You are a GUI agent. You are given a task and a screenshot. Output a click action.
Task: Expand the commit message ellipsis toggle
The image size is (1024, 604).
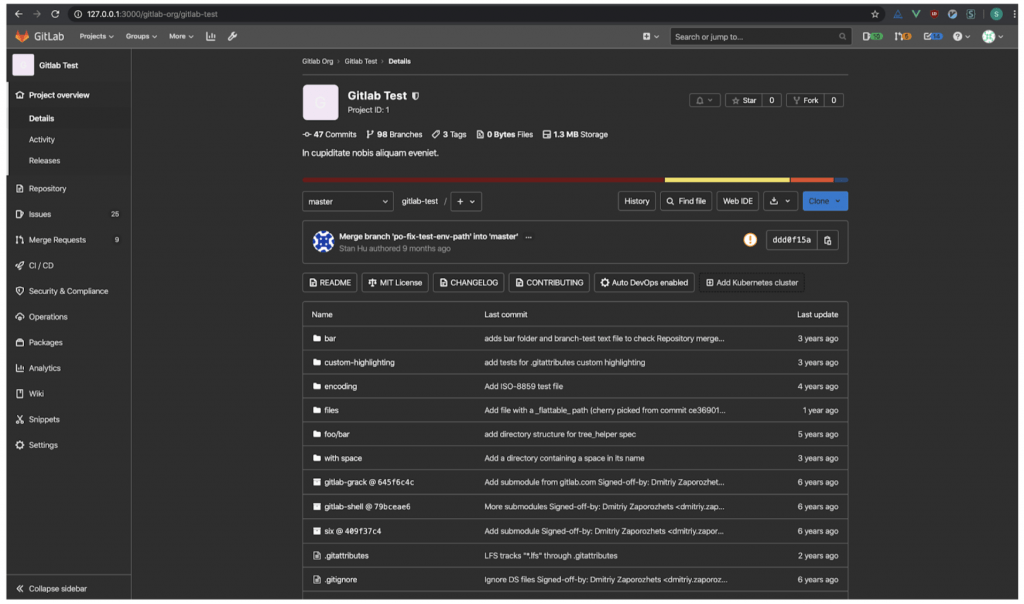point(528,237)
